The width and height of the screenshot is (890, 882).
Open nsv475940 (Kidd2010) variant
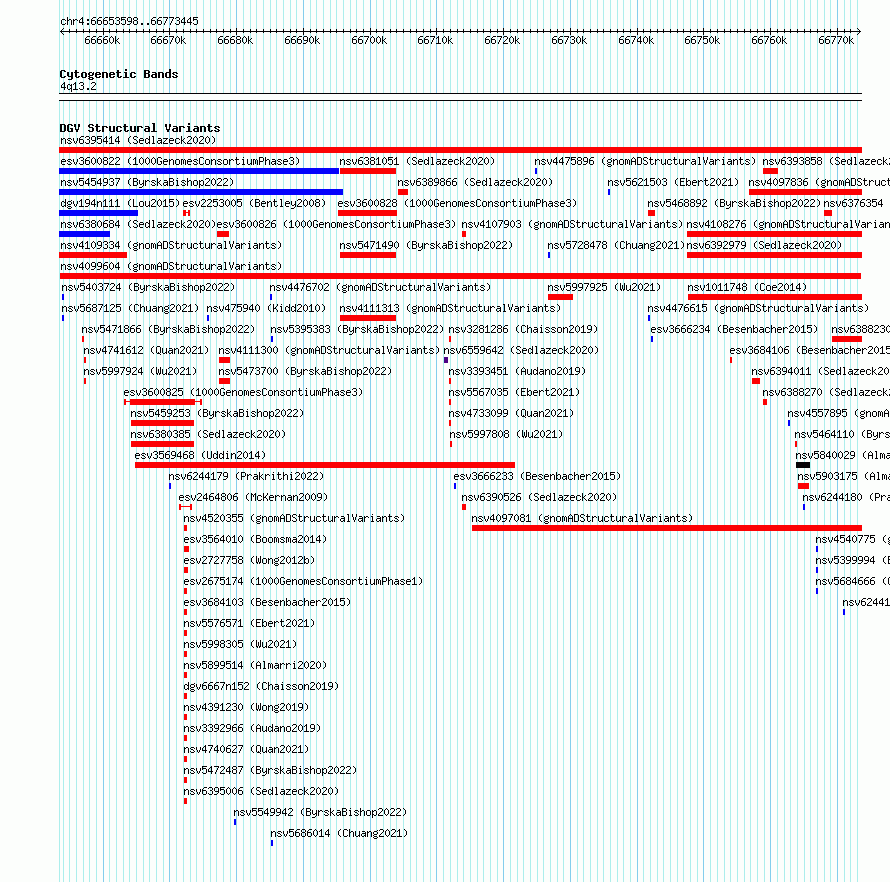click(266, 308)
